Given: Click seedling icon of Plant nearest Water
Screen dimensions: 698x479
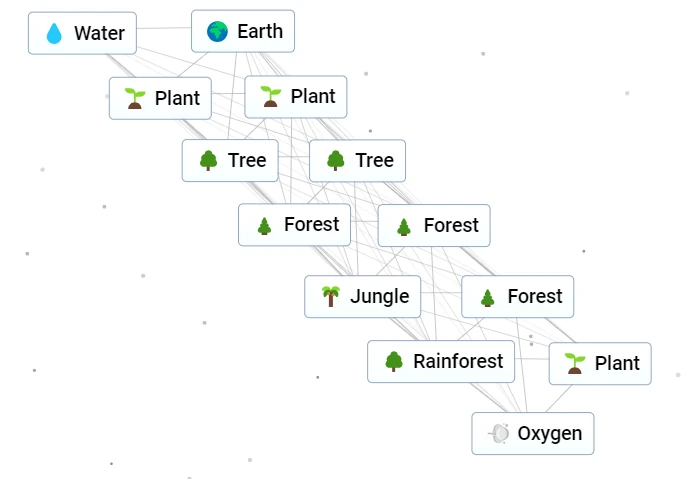Looking at the screenshot, I should pyautogui.click(x=134, y=99).
